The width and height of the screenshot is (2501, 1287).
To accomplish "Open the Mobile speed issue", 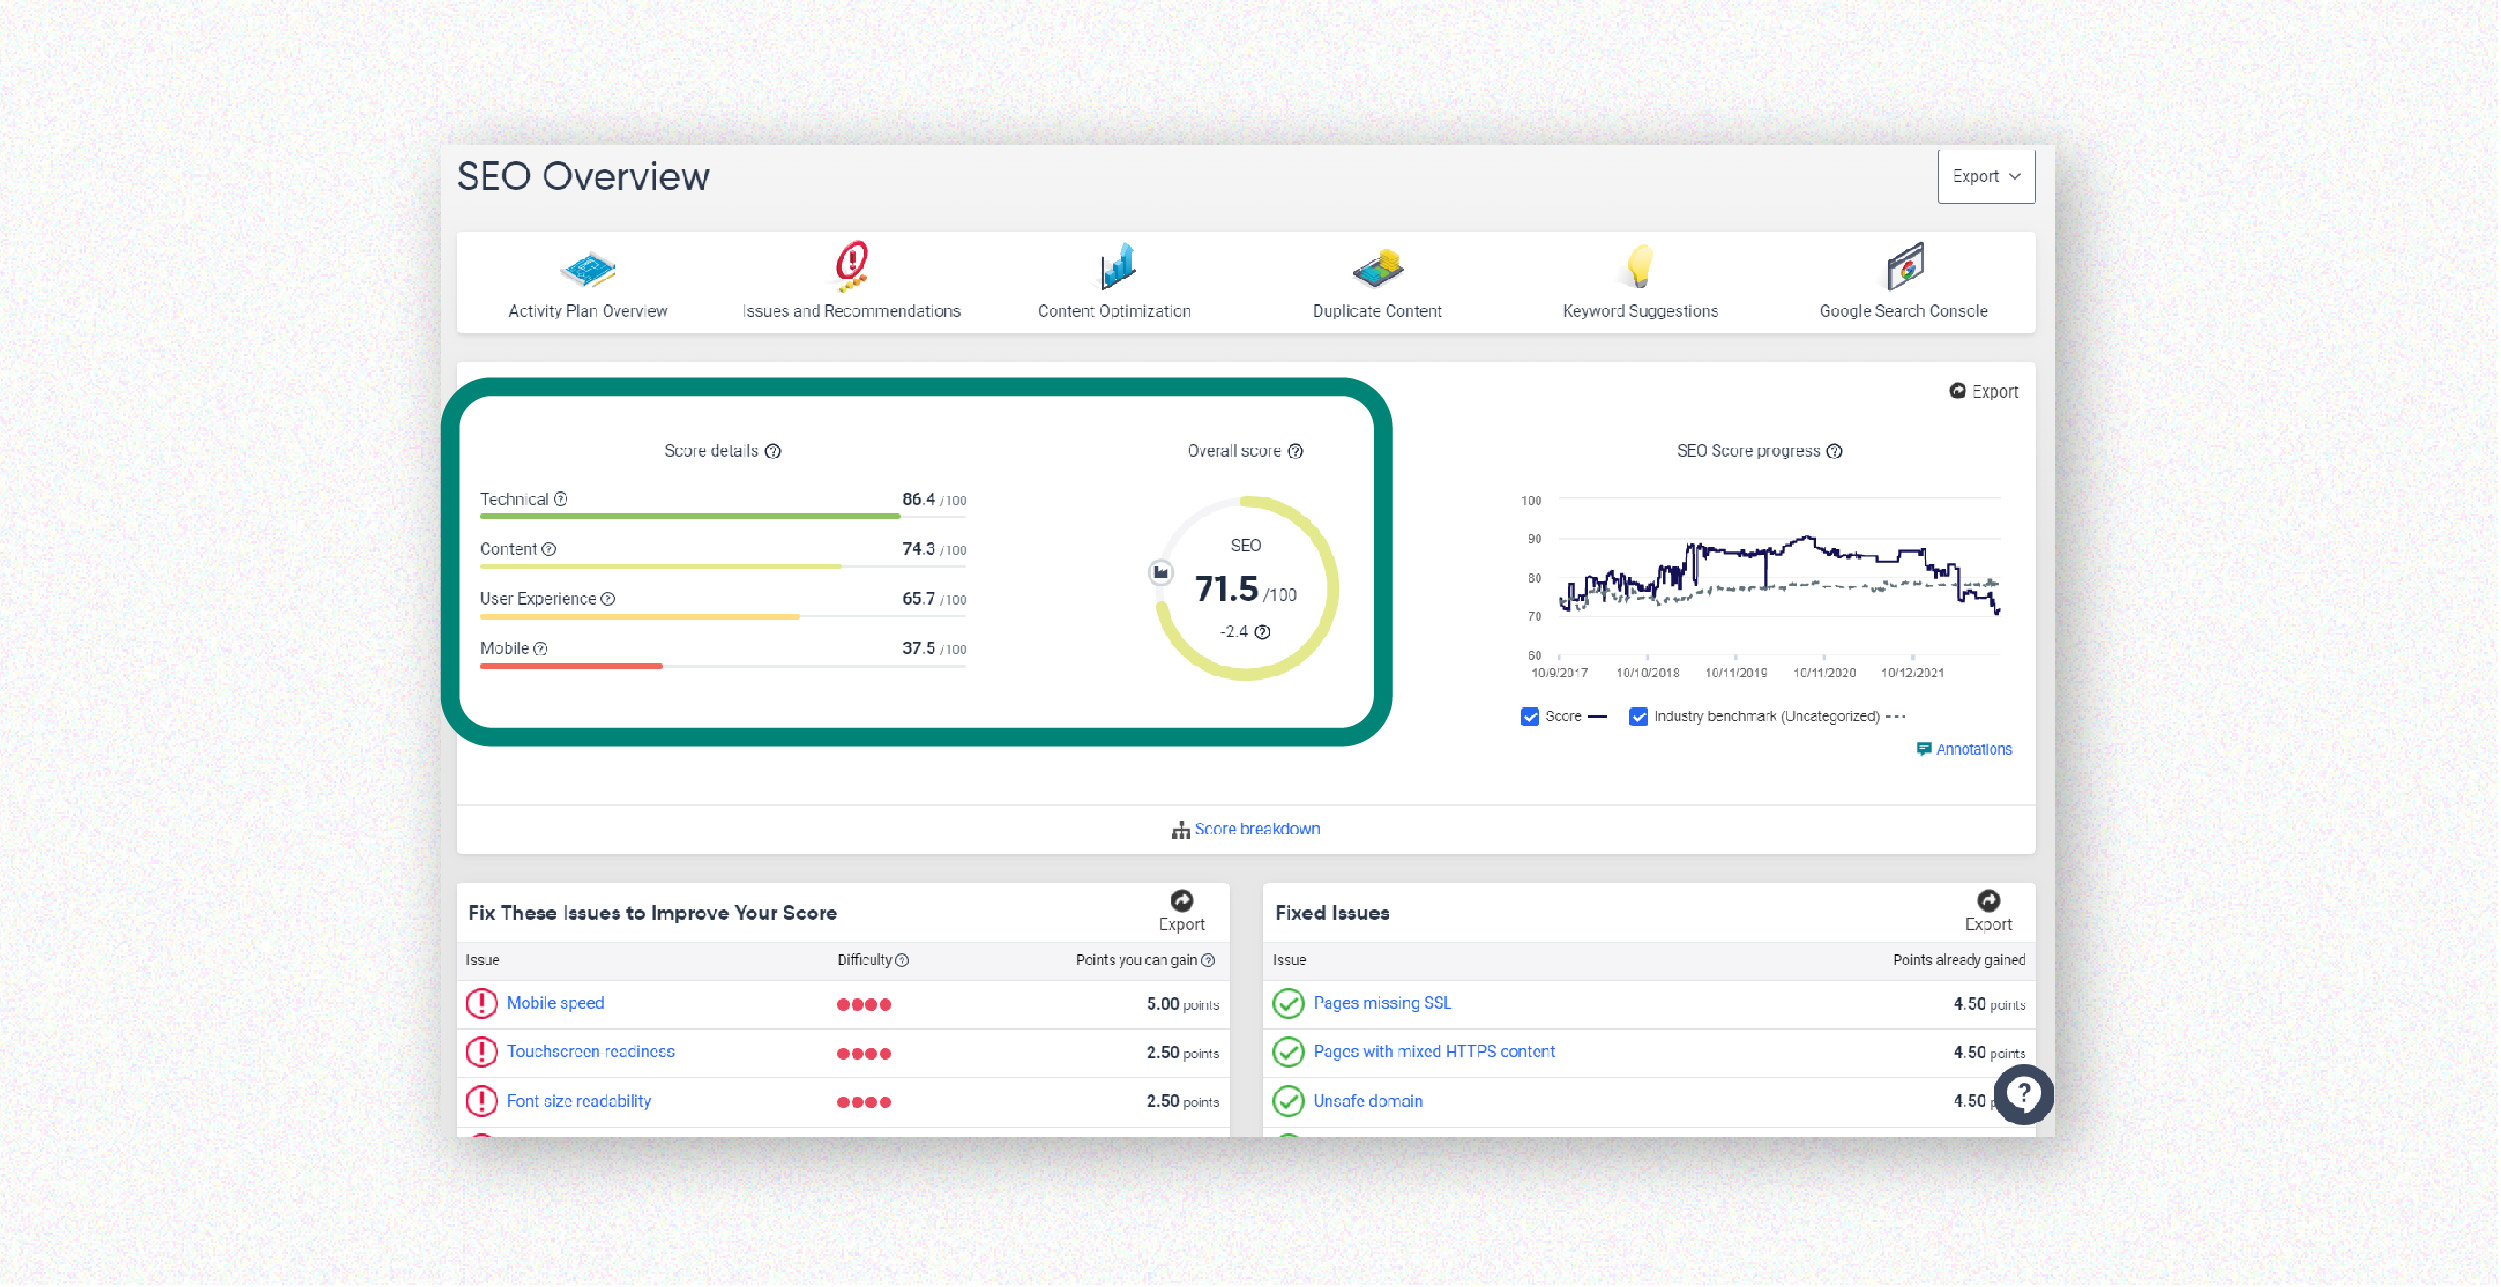I will pos(556,1003).
